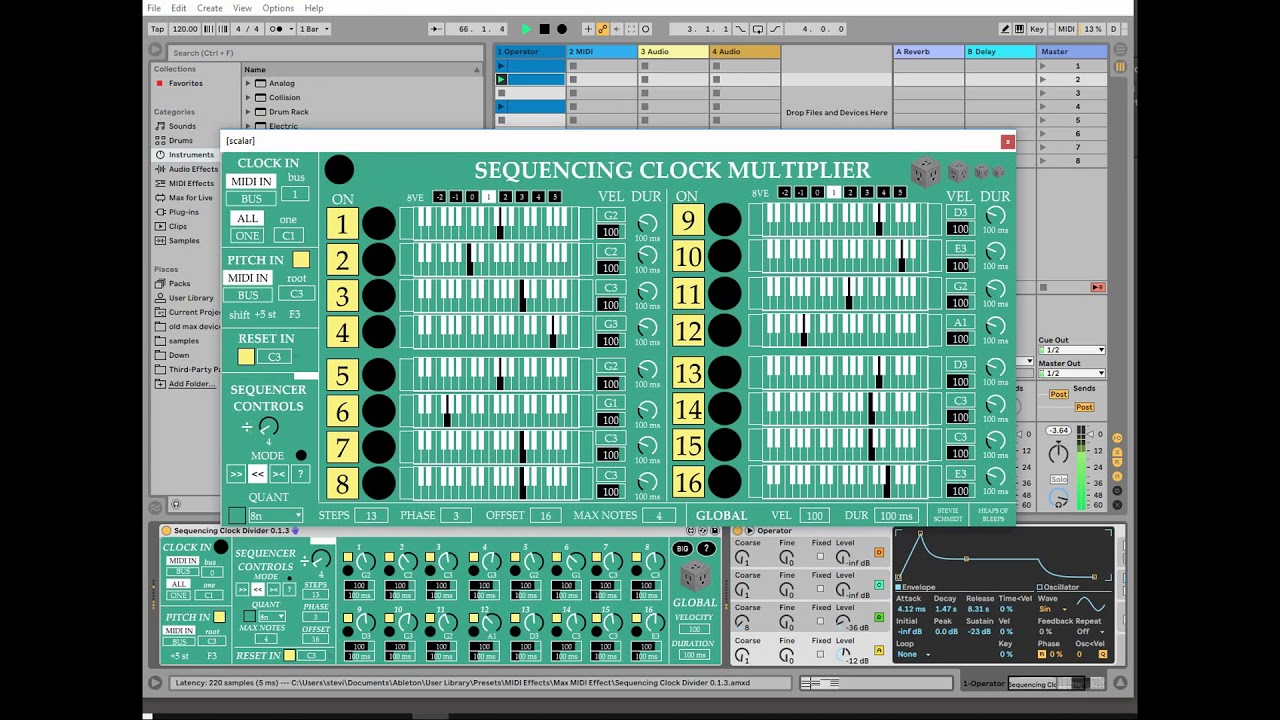Screen dimensions: 1280x720
Task: Click the forward >> sequencer mode button
Action: (236, 474)
